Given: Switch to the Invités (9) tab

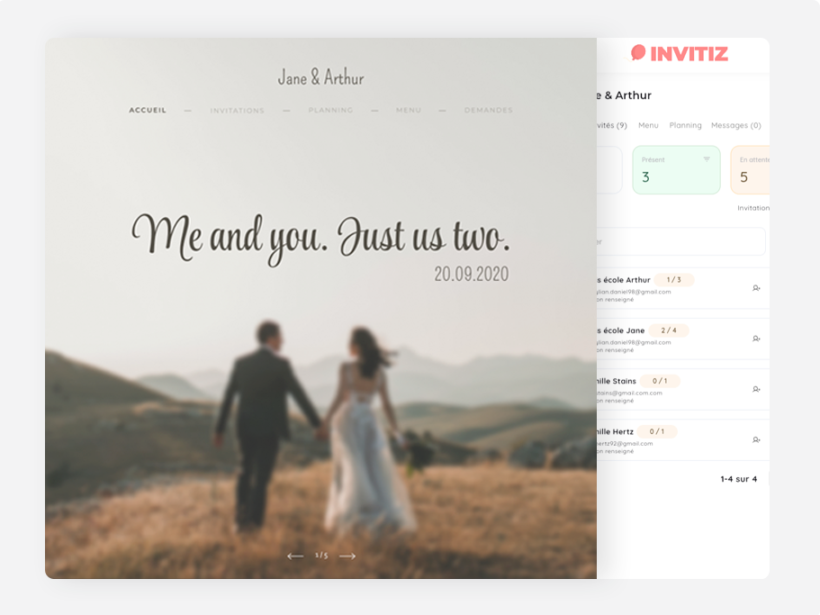Looking at the screenshot, I should 612,126.
